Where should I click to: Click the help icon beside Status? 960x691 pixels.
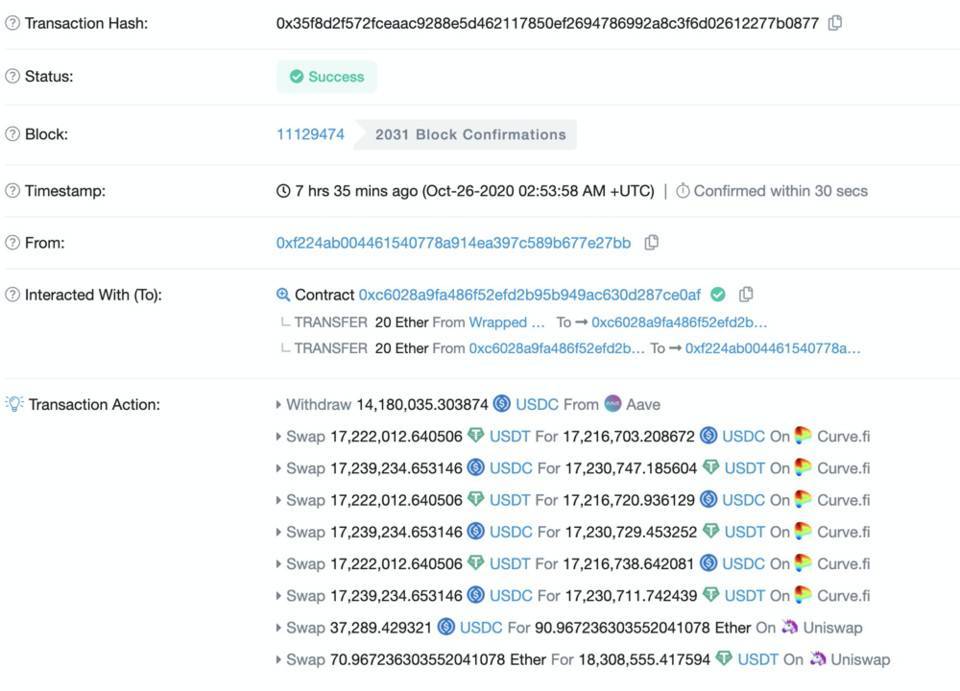[12, 77]
